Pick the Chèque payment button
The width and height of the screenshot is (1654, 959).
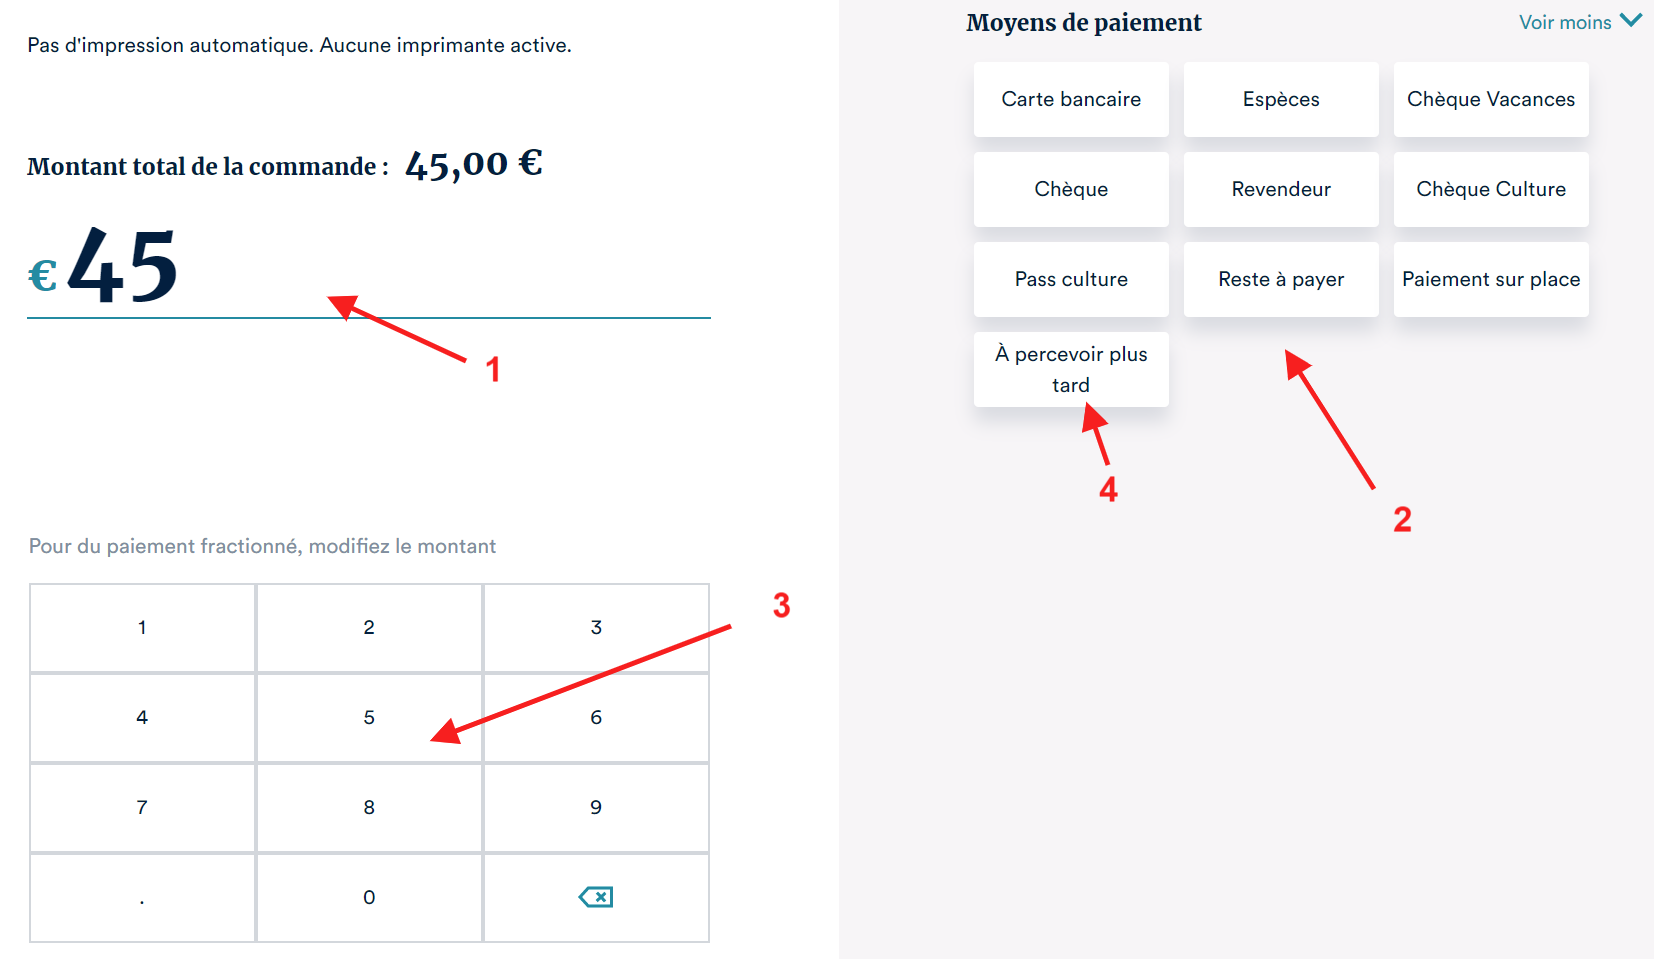point(1071,189)
